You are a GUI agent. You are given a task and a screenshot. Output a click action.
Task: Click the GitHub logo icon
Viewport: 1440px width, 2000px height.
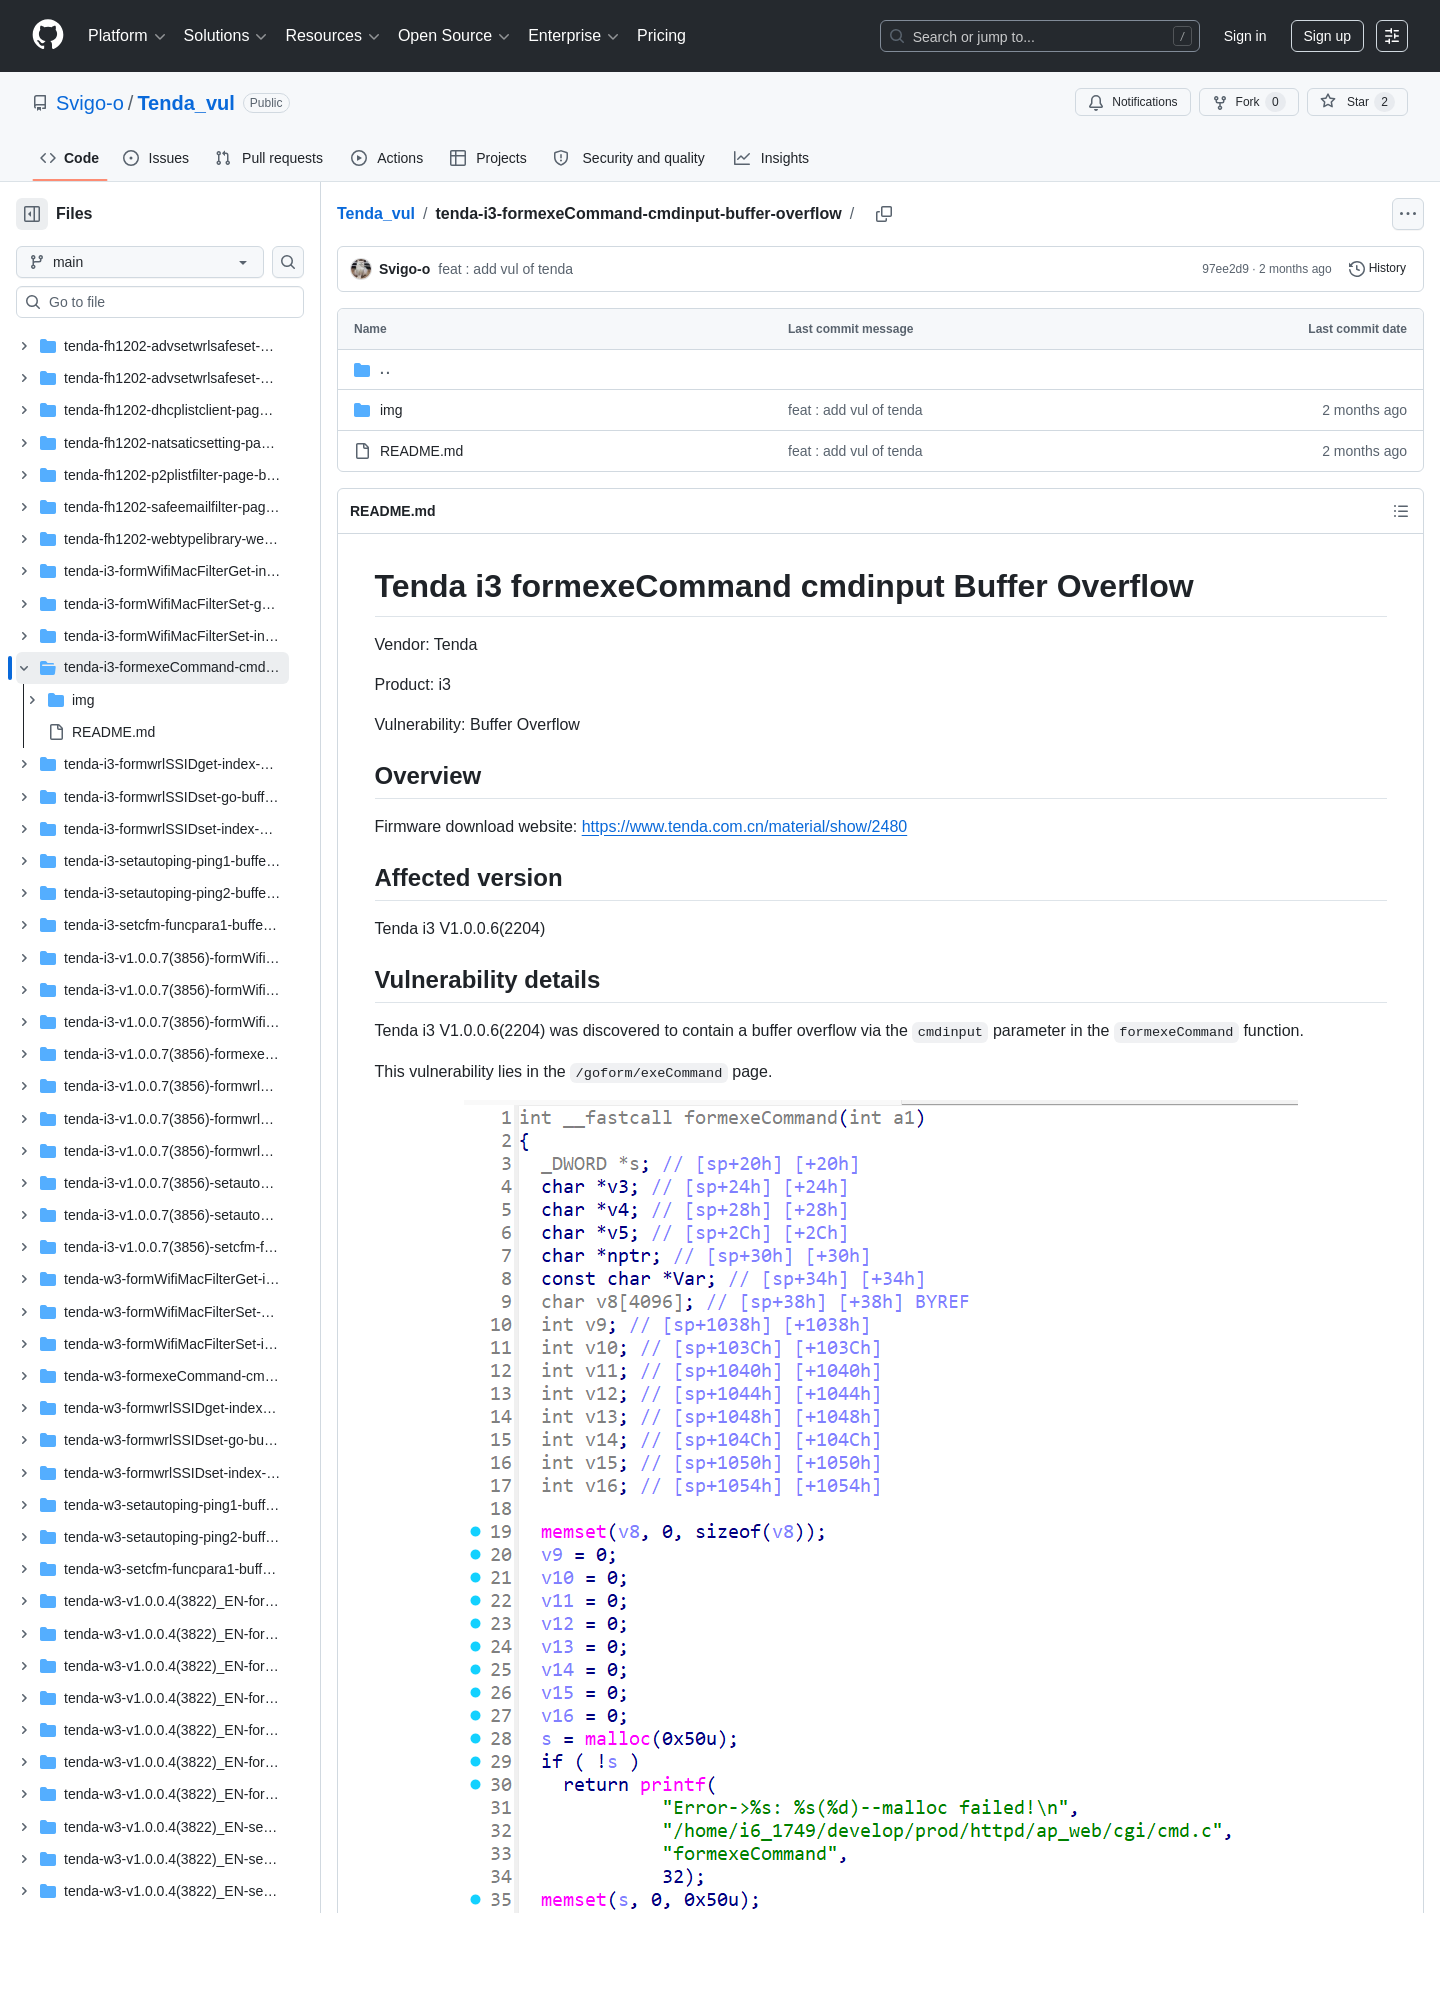[x=48, y=35]
